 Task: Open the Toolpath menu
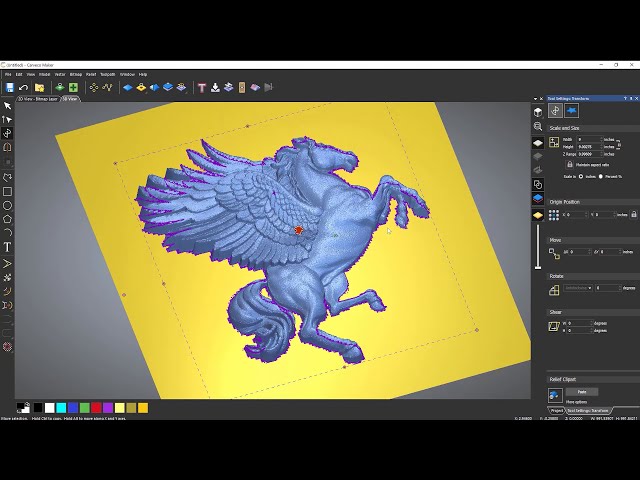click(108, 75)
